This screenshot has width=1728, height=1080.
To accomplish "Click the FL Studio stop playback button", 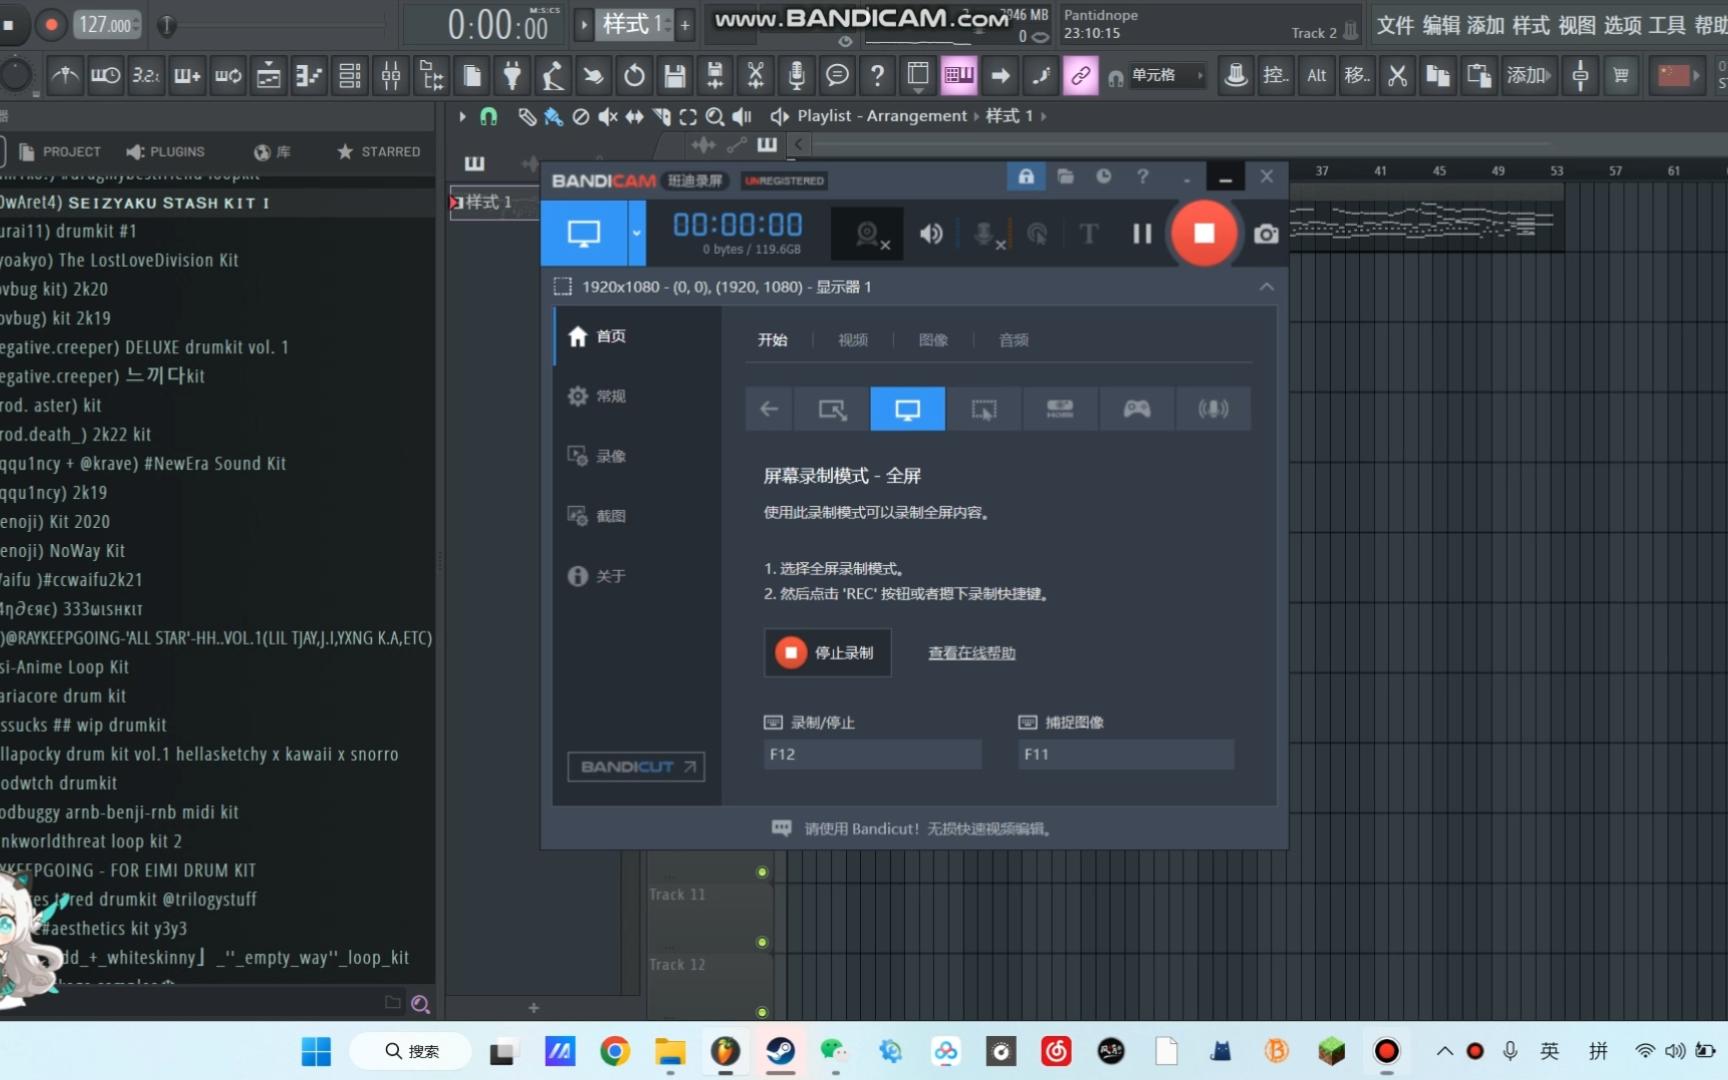I will click(x=8, y=25).
